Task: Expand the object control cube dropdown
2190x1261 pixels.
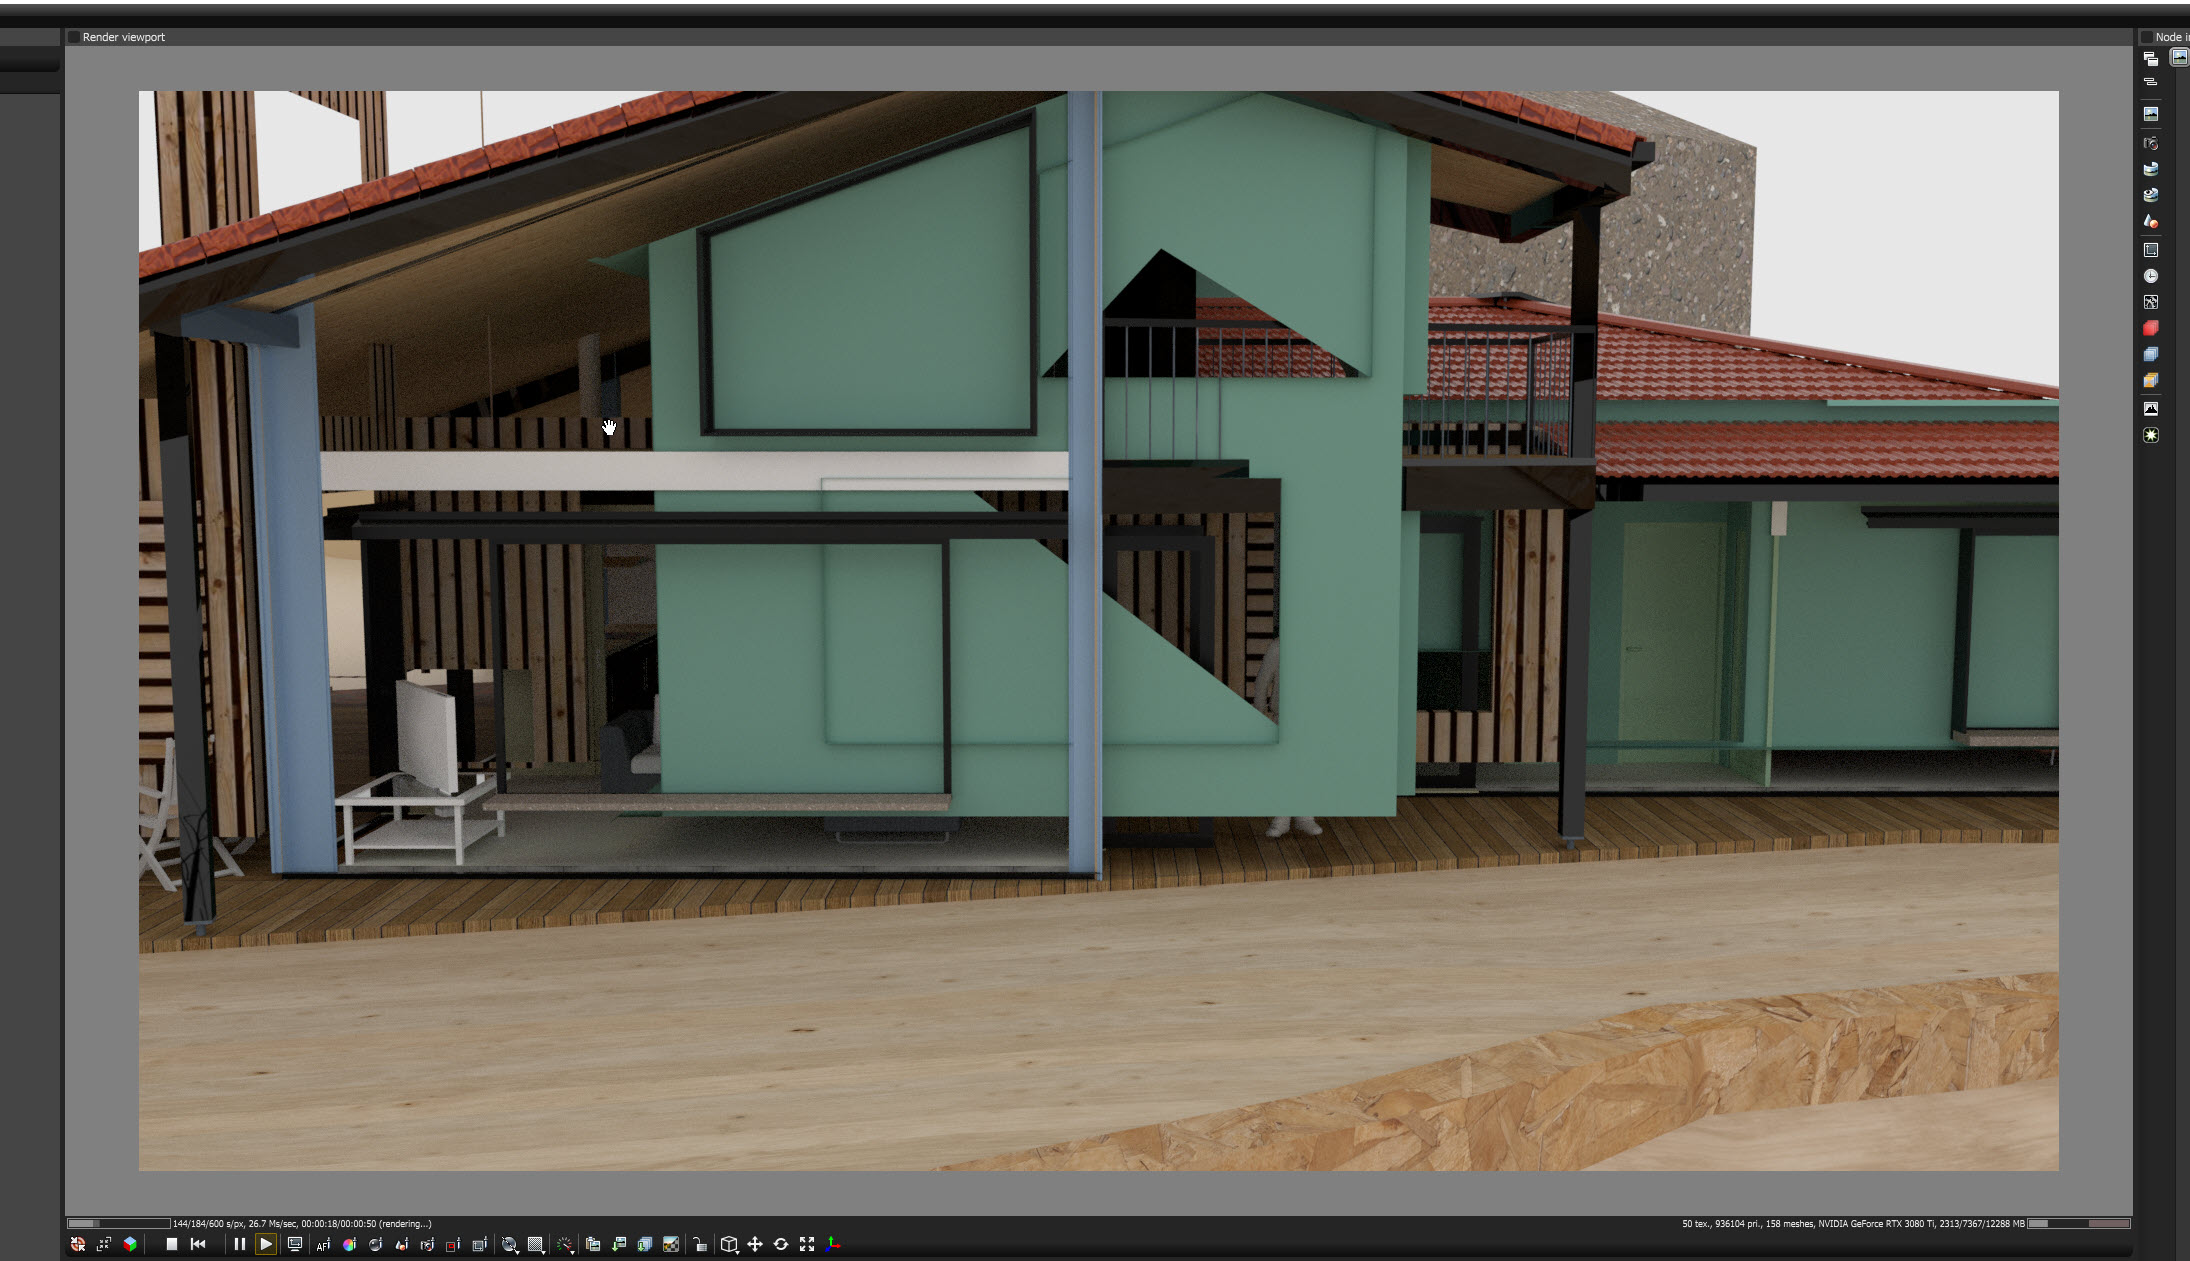Action: click(730, 1244)
